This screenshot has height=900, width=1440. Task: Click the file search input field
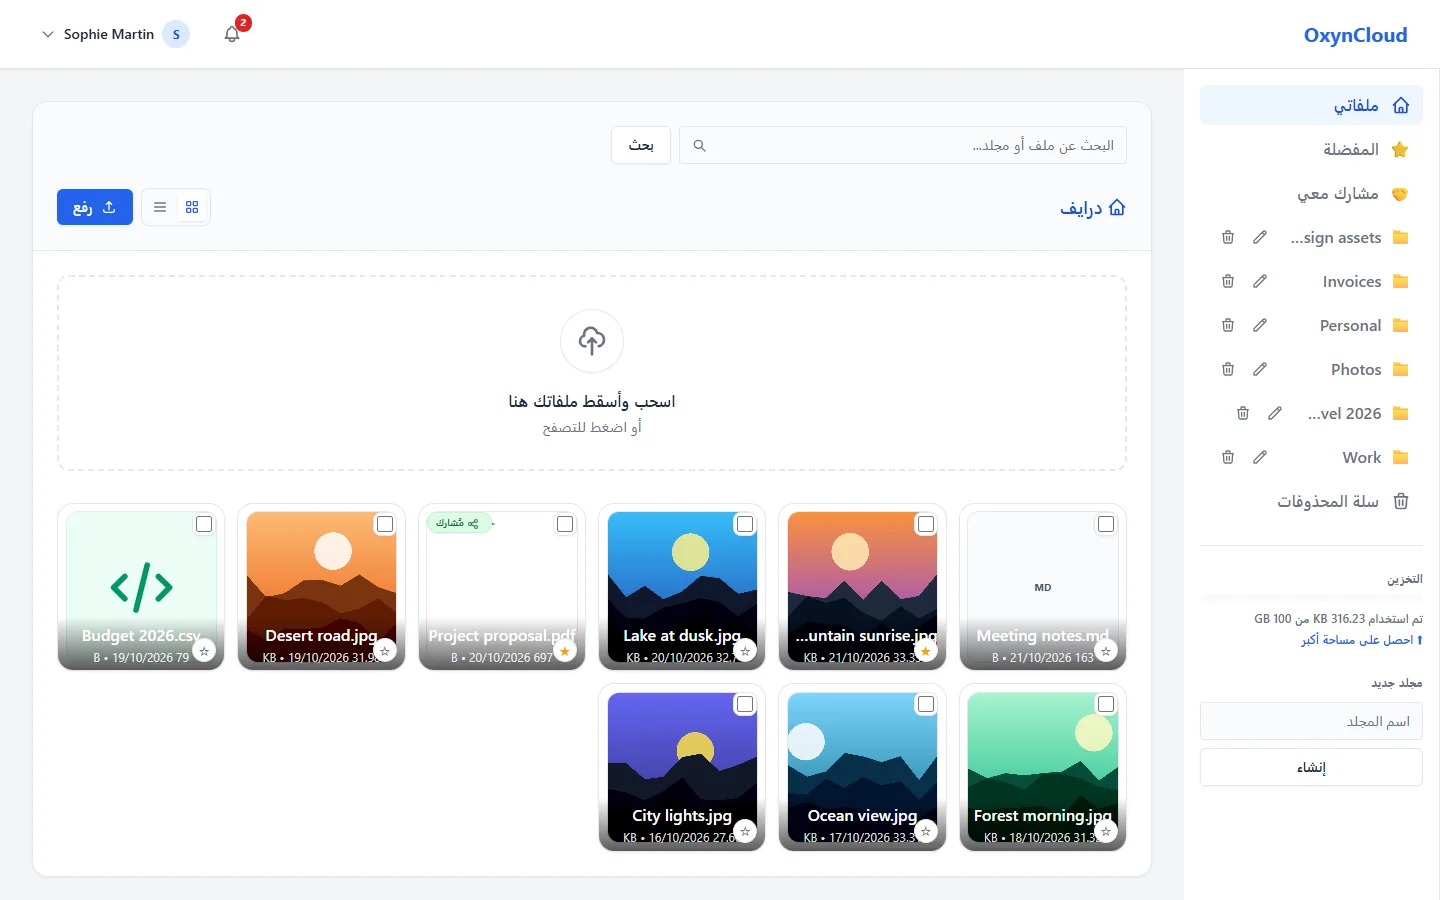pos(903,145)
